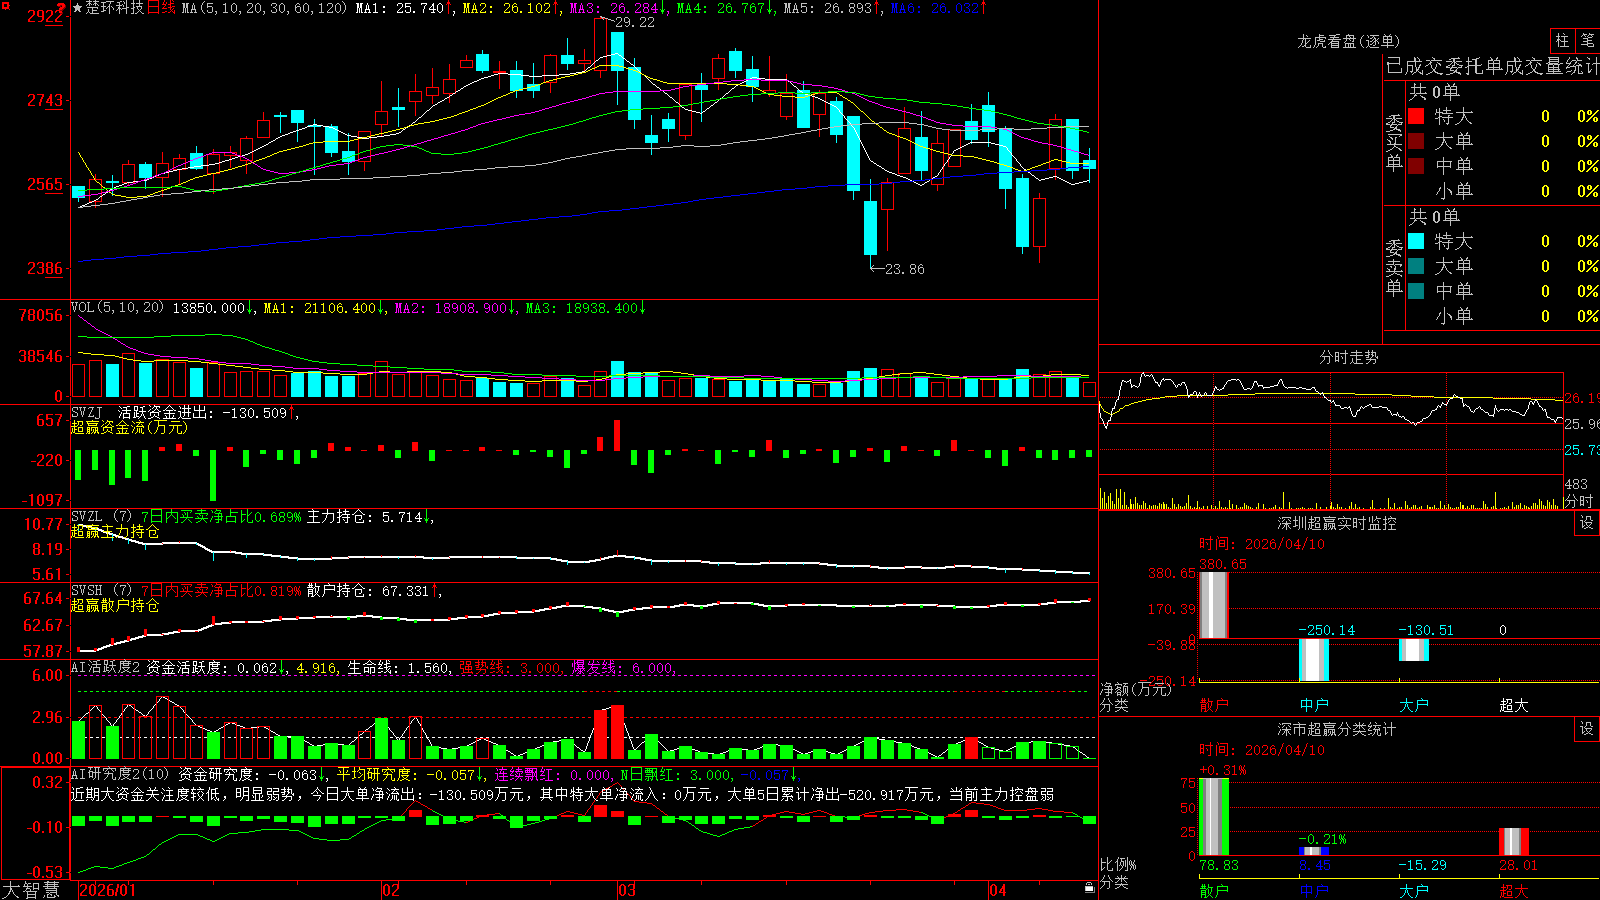Click the 委卖单 section label
Viewport: 1600px width, 900px height.
click(x=1394, y=267)
